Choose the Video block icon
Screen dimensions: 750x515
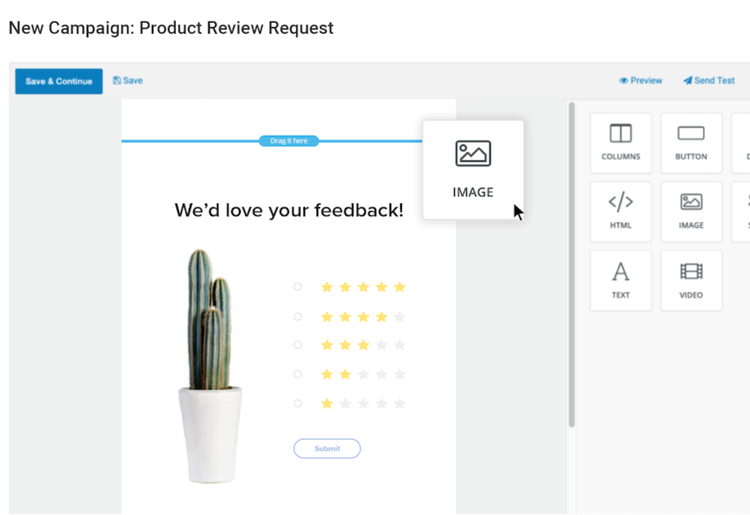coord(691,280)
